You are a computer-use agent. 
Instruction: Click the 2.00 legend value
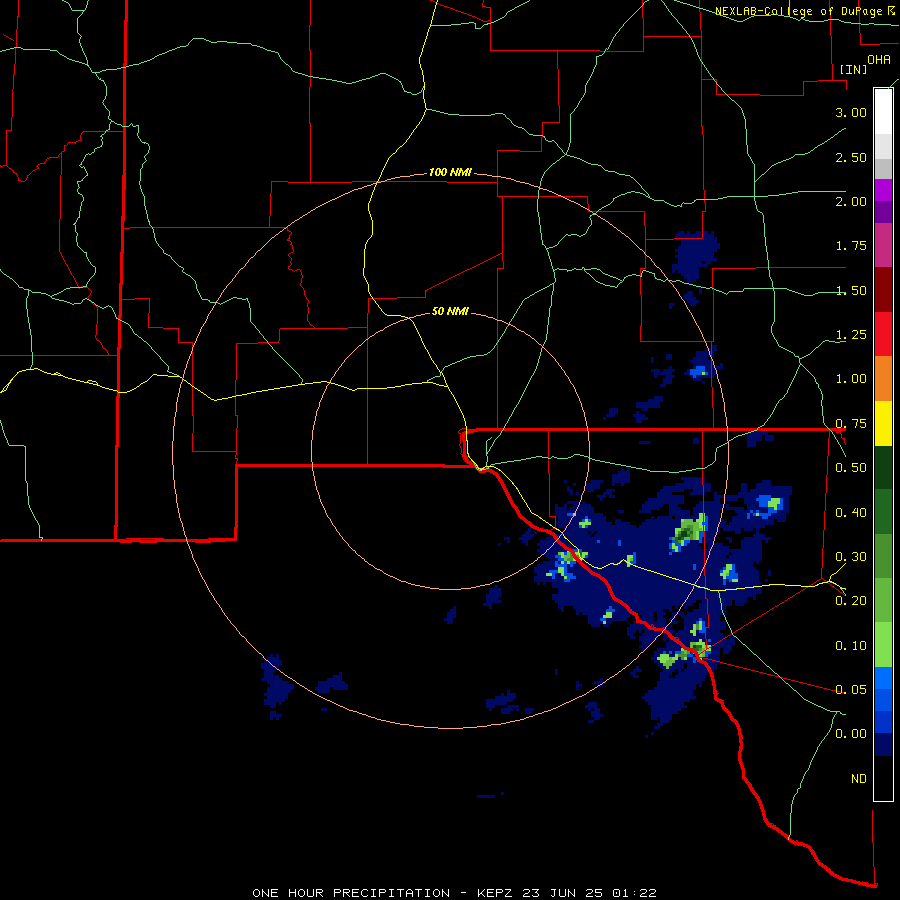(851, 201)
